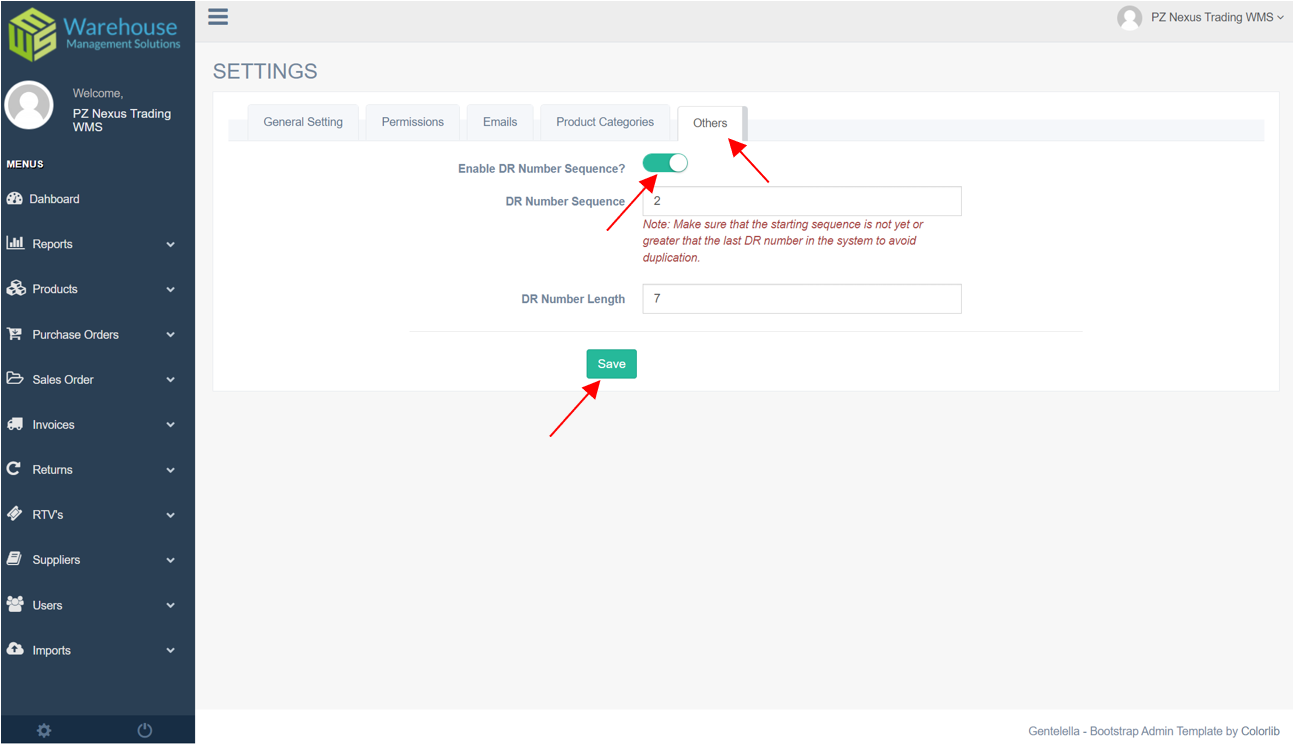Image resolution: width=1294 pixels, height=750 pixels.
Task: Disable the DR Number Sequence toggle
Action: pos(665,162)
